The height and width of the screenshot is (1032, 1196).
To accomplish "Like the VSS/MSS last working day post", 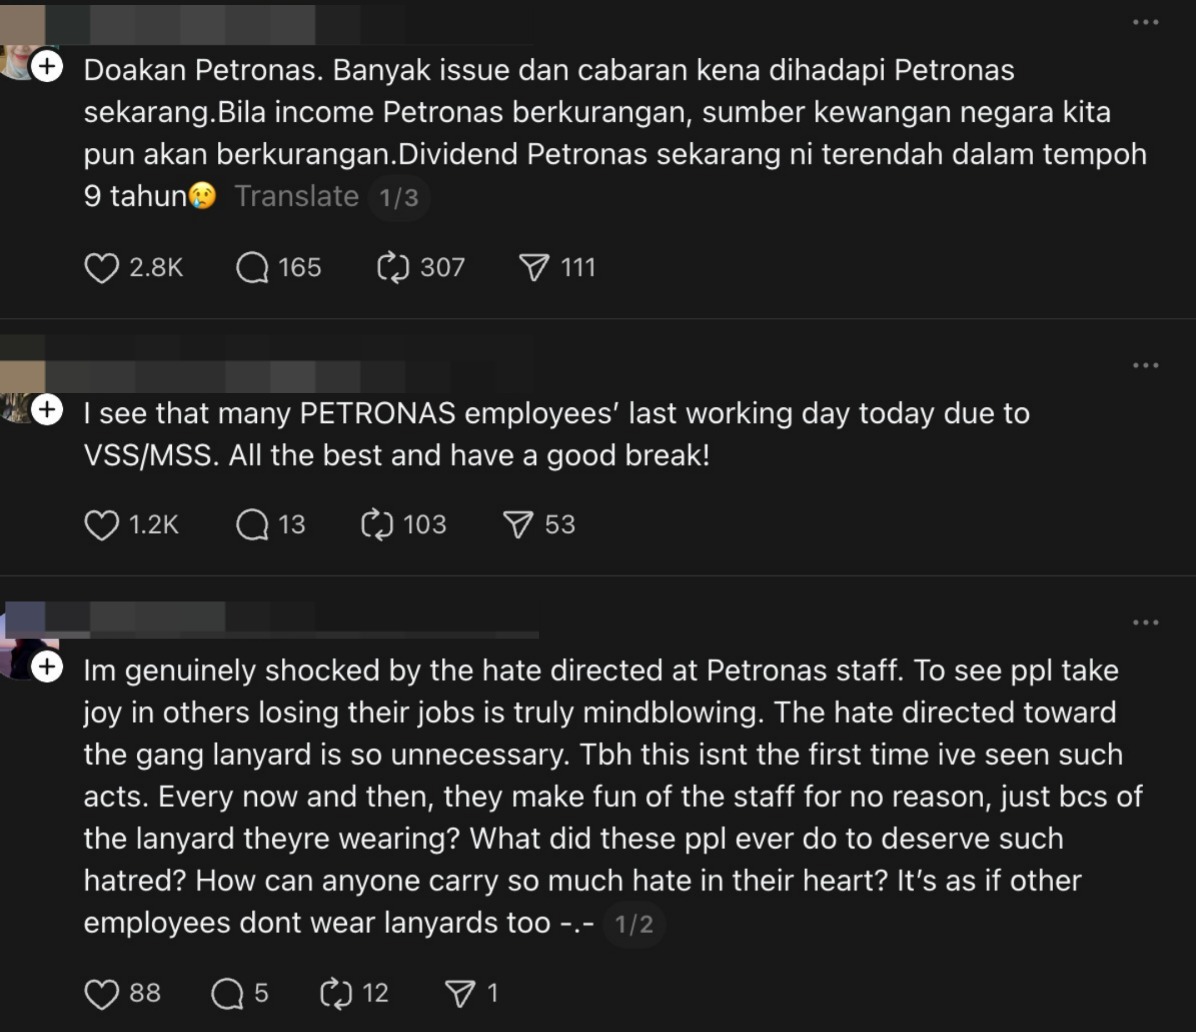I will point(102,525).
